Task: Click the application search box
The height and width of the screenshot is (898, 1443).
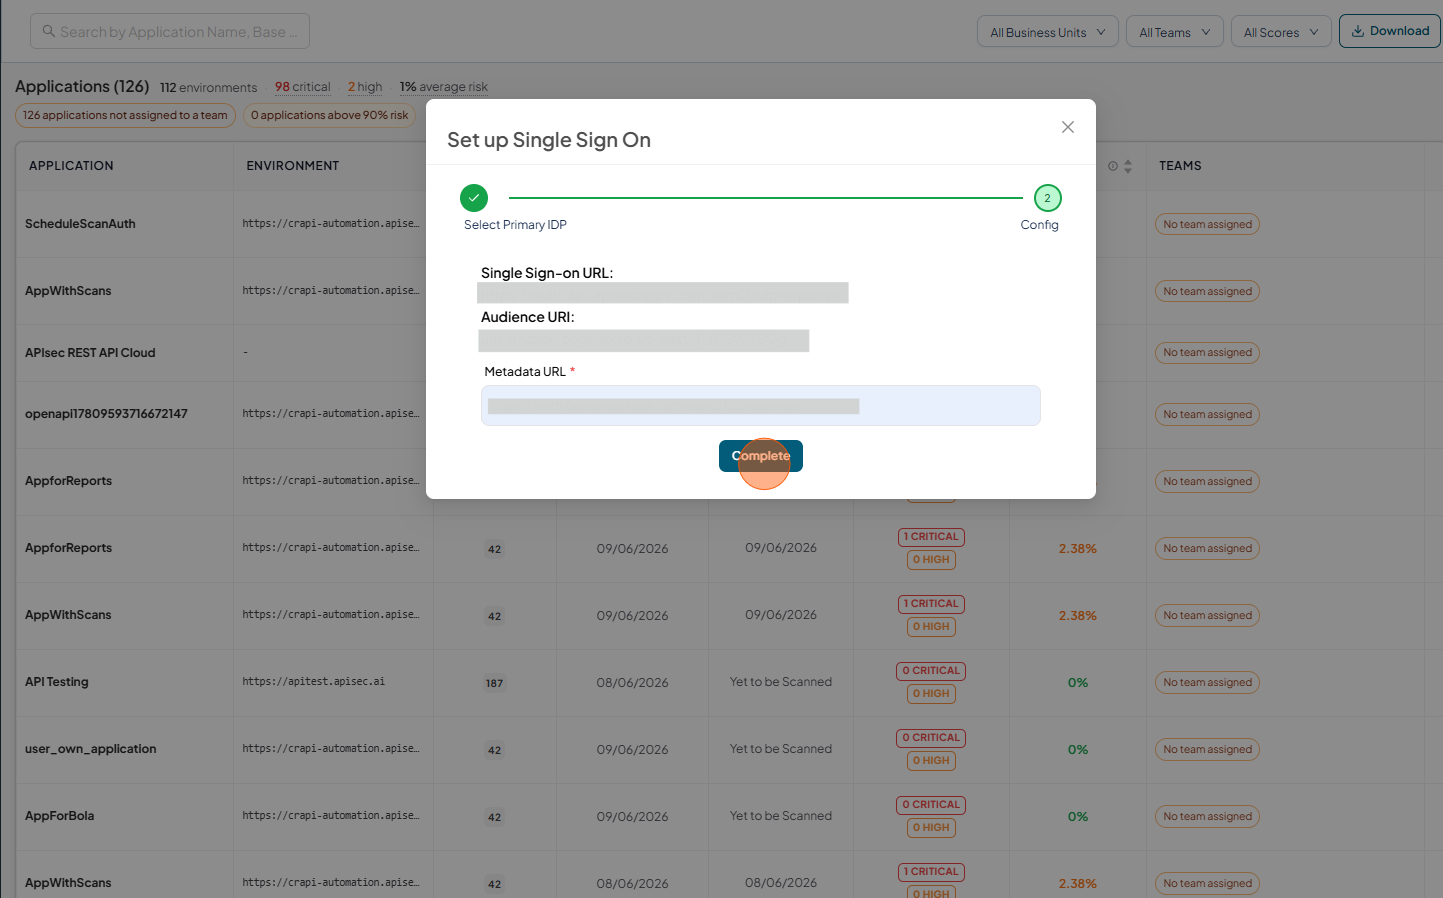Action: [x=170, y=31]
